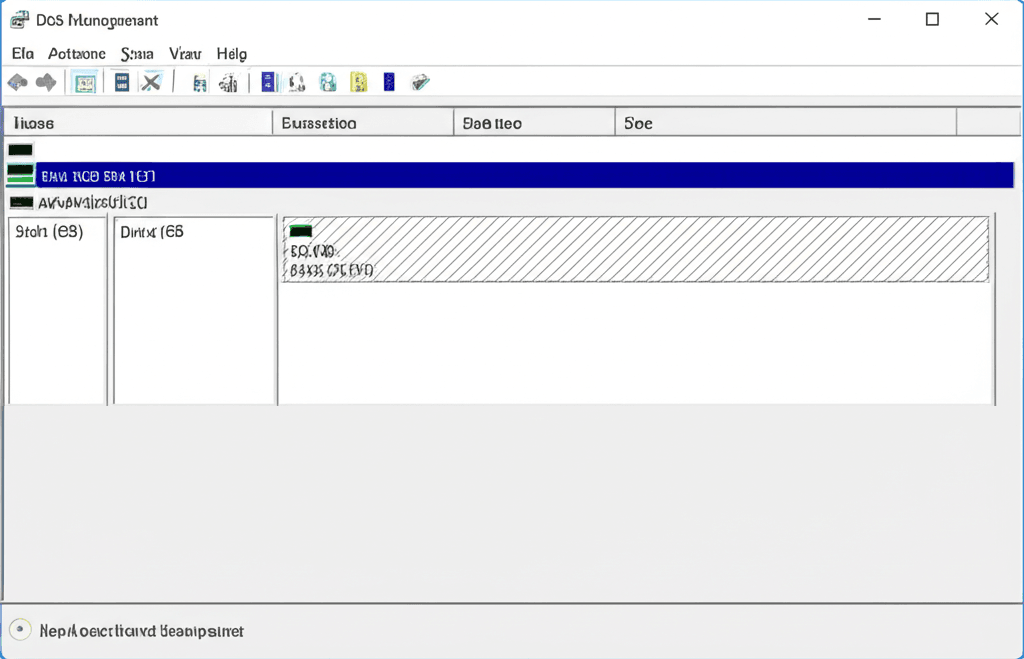Viewport: 1024px width, 659px height.
Task: Click the yellow disk toolbar icon
Action: pyautogui.click(x=356, y=81)
